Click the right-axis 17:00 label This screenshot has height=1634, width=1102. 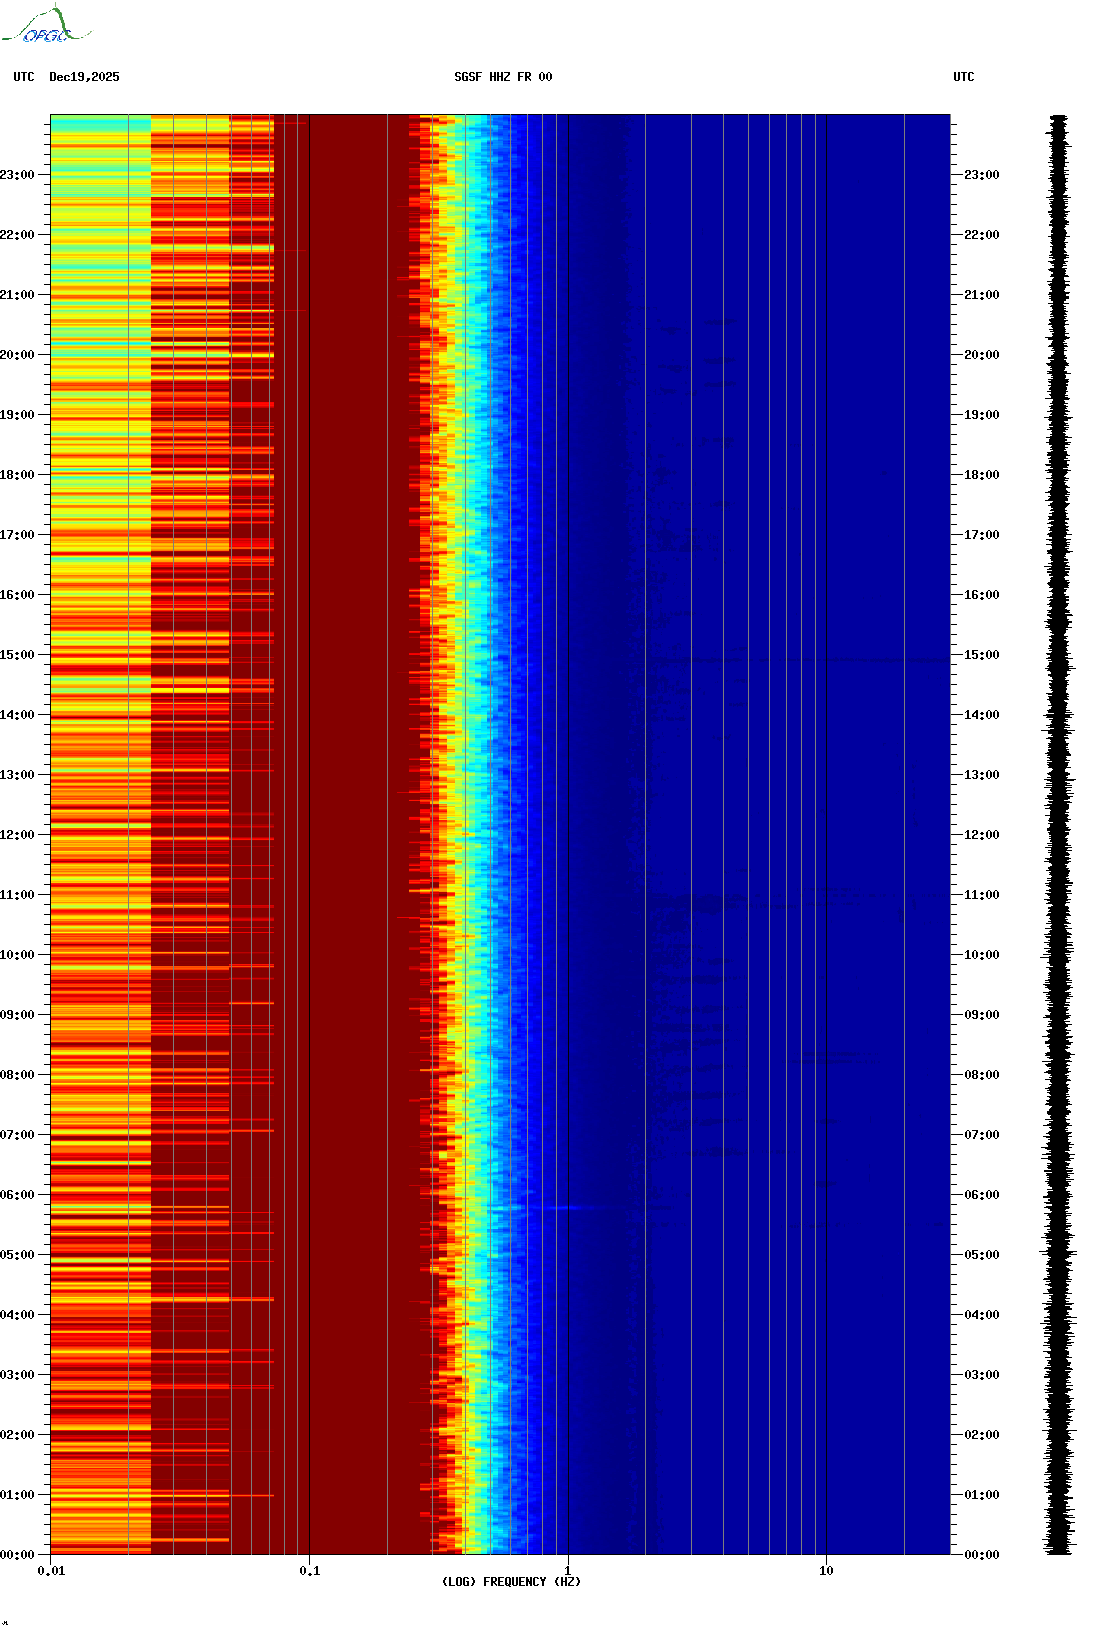pos(982,535)
